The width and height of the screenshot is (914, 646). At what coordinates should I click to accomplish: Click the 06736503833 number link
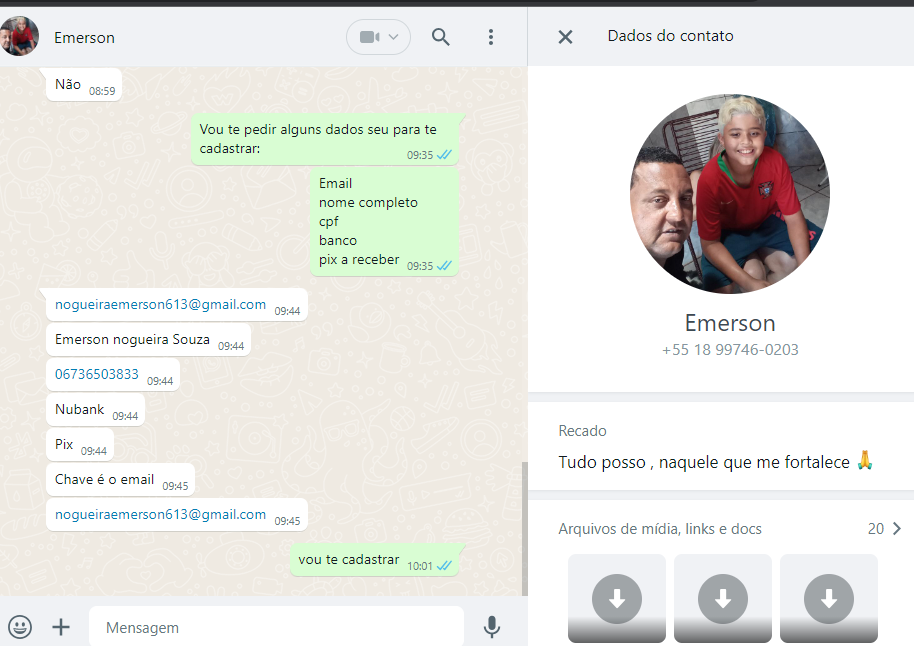(x=97, y=375)
